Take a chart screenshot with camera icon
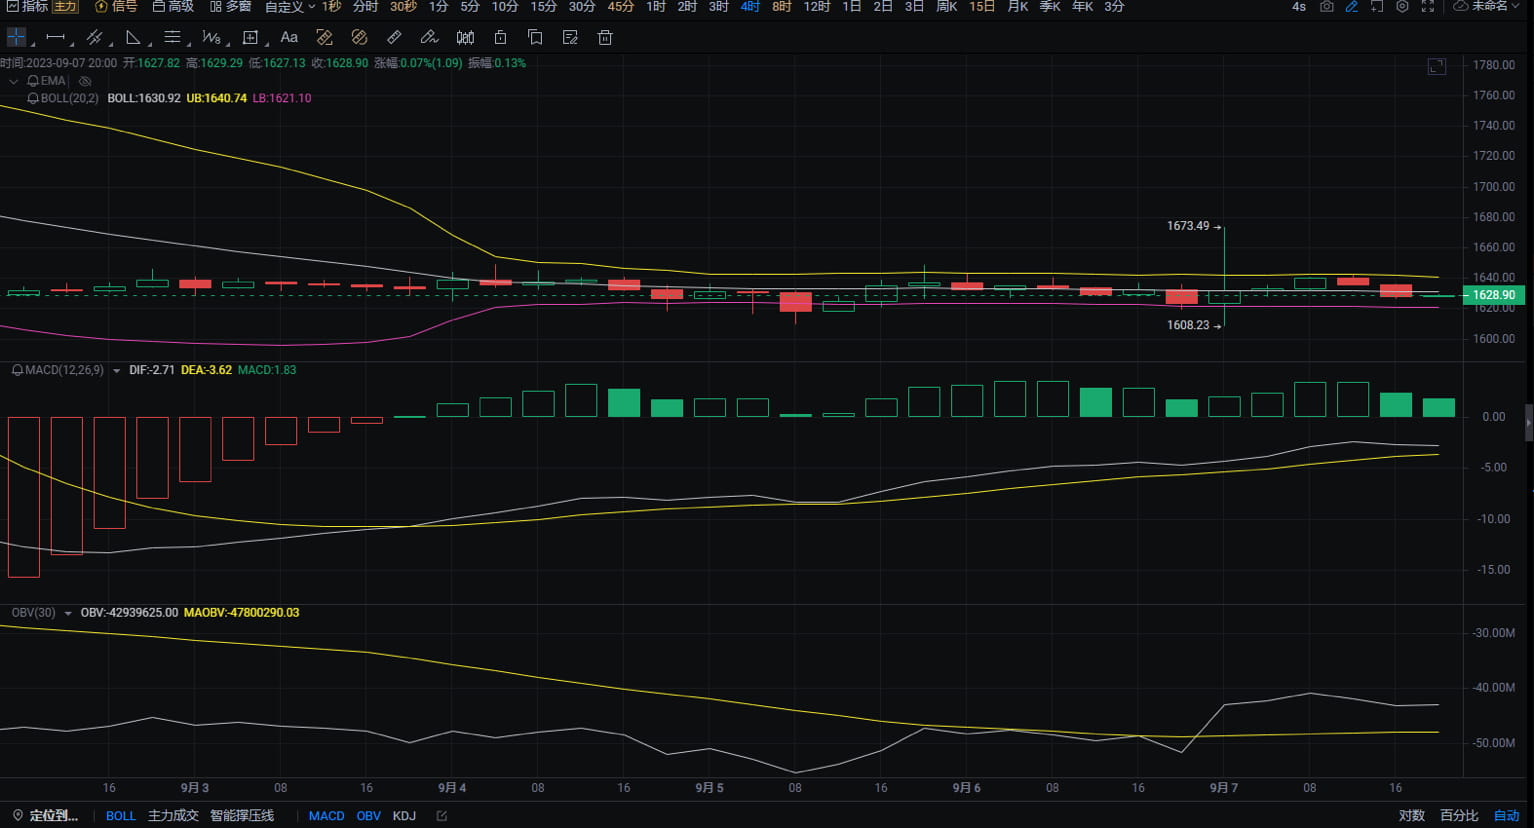 tap(1326, 7)
